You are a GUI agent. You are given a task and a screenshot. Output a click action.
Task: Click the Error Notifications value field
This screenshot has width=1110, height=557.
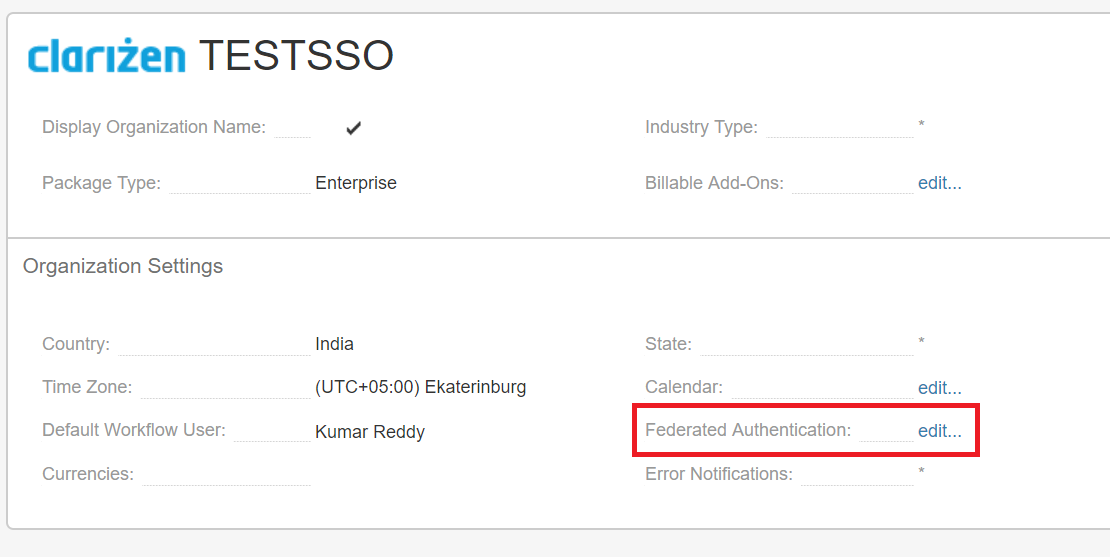pos(921,473)
